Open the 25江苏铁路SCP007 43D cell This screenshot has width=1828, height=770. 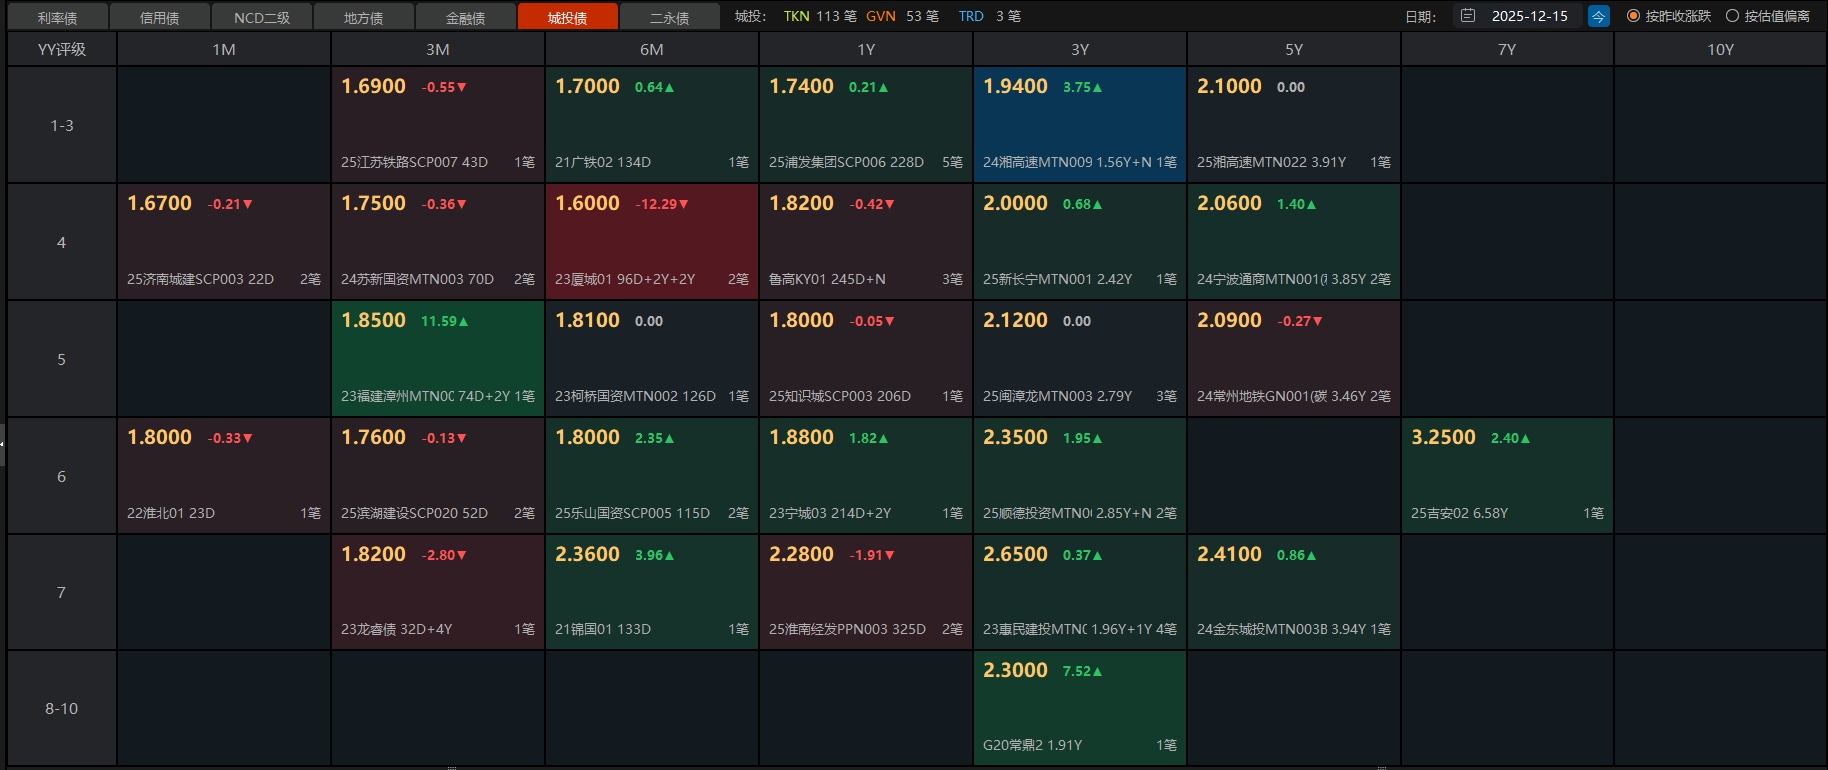point(438,125)
